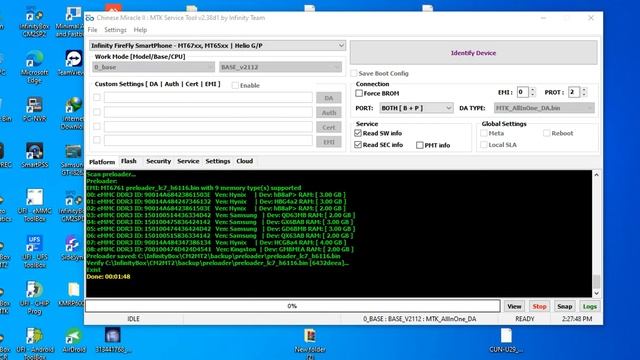This screenshot has height=360, width=640.
Task: Launch UFI - Android ToolBox shortcut
Action: tap(34, 344)
